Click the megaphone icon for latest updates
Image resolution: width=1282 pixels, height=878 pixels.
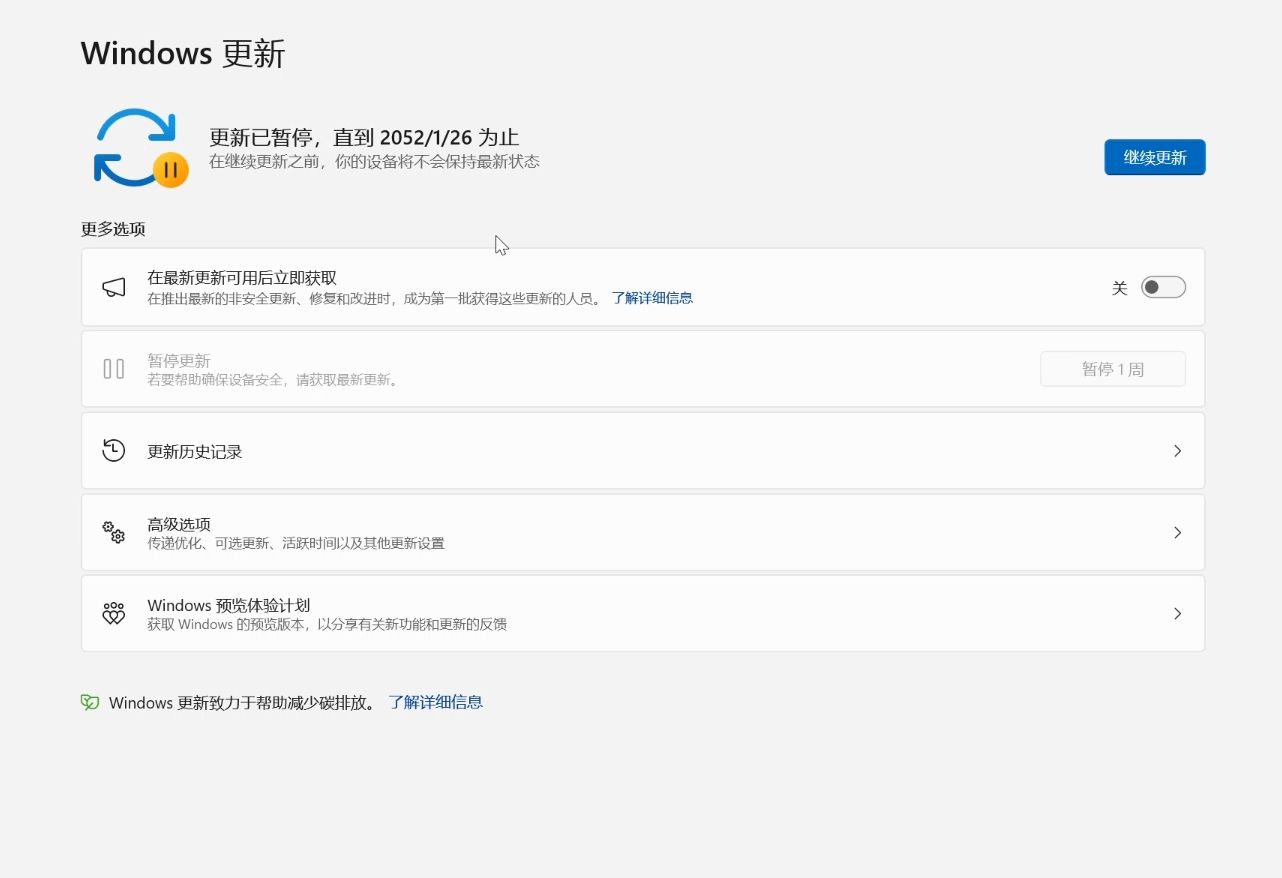pos(114,288)
